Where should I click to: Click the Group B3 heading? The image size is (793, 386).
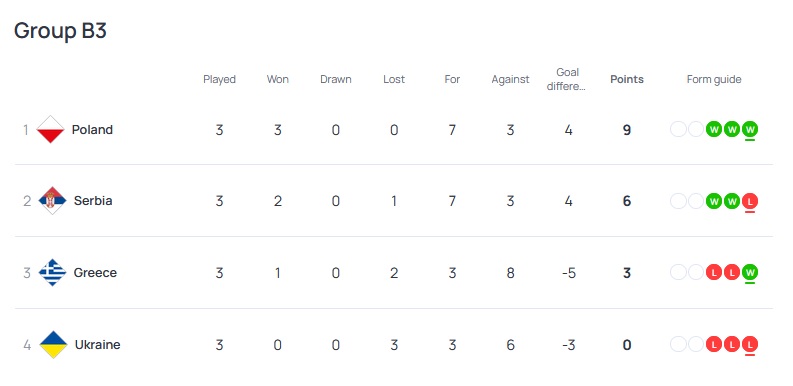(60, 31)
